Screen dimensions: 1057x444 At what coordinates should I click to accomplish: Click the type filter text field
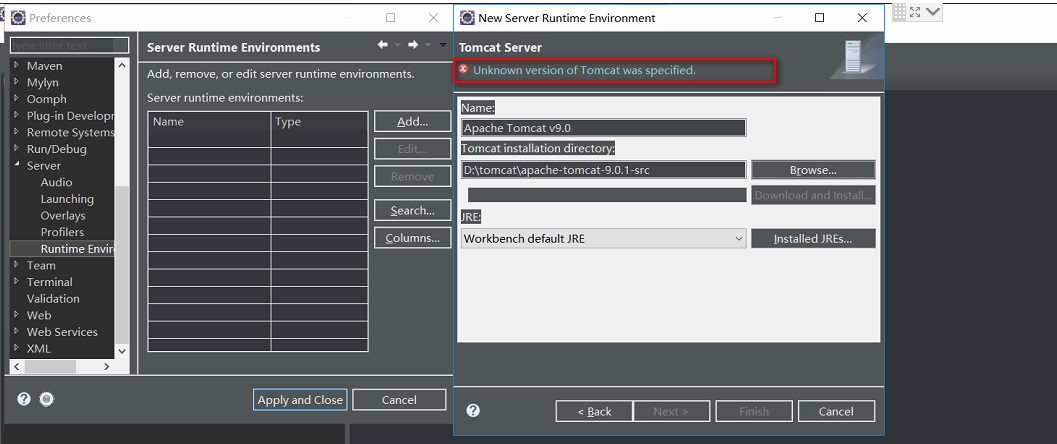(x=69, y=45)
